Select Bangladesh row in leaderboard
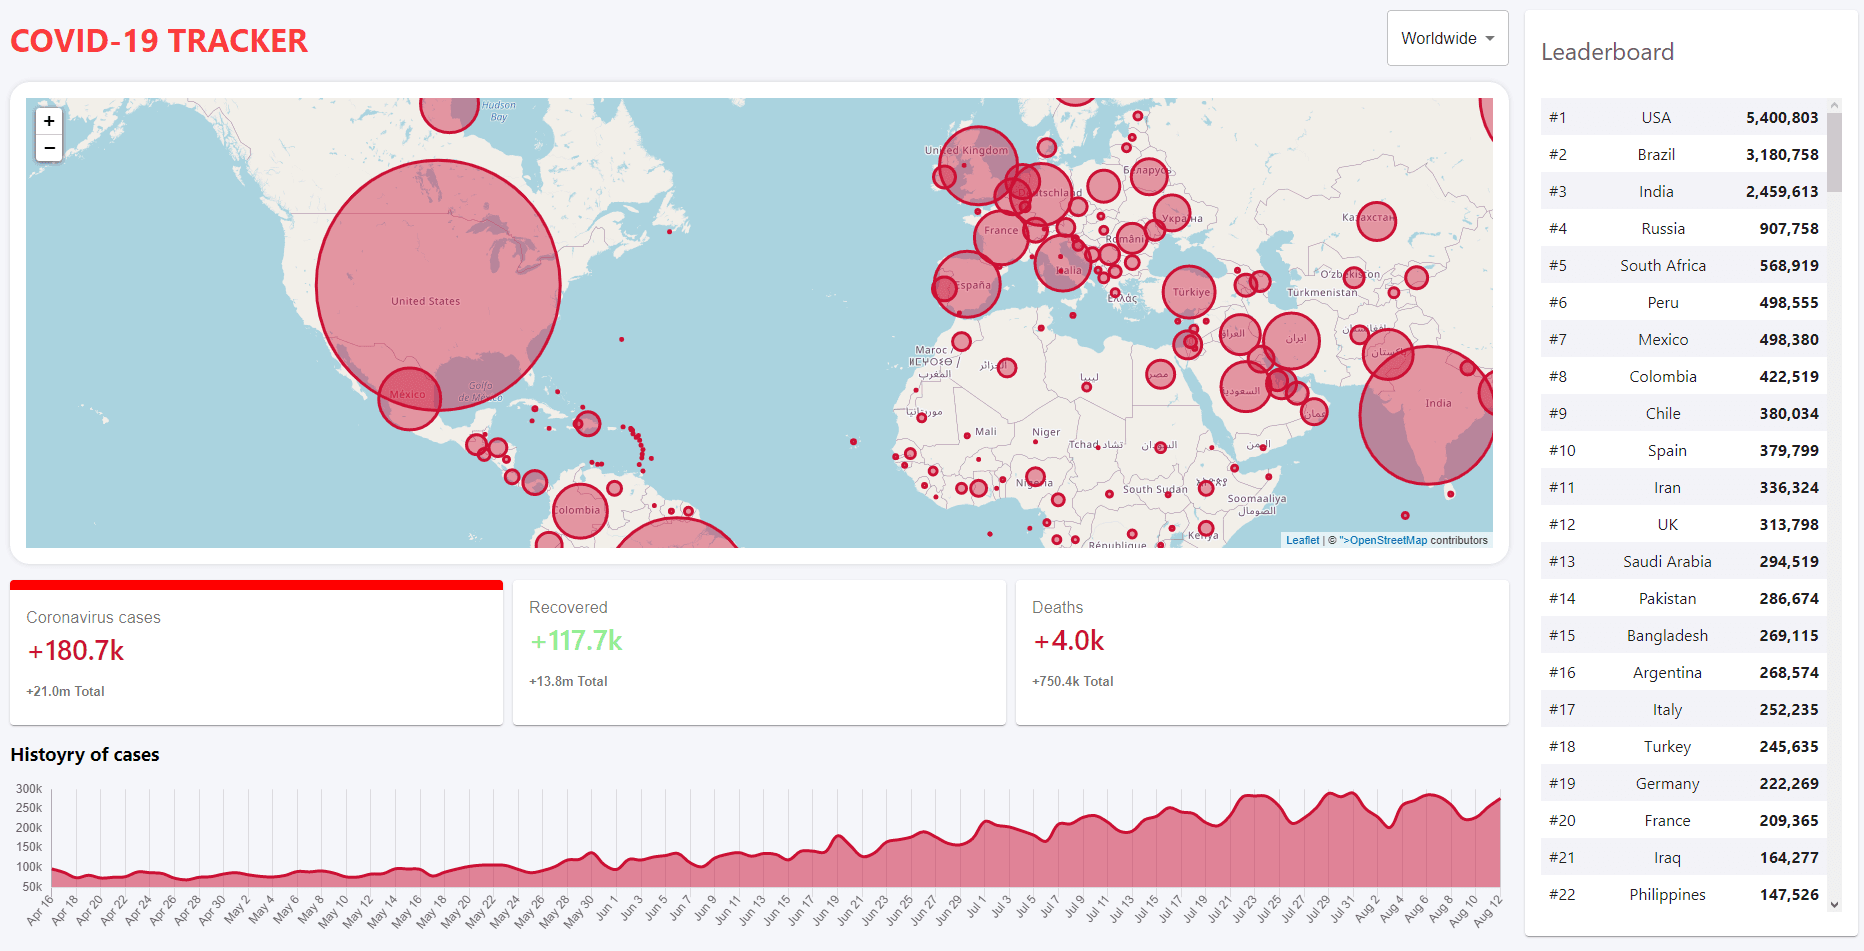Viewport: 1864px width, 951px height. 1684,635
